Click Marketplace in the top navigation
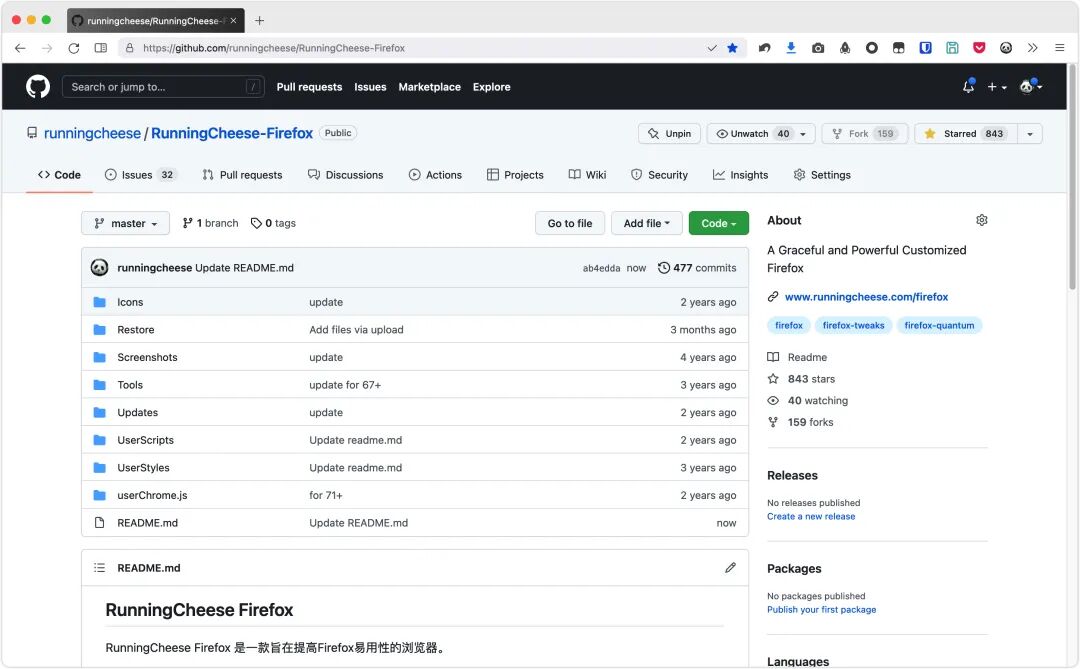 click(x=429, y=87)
